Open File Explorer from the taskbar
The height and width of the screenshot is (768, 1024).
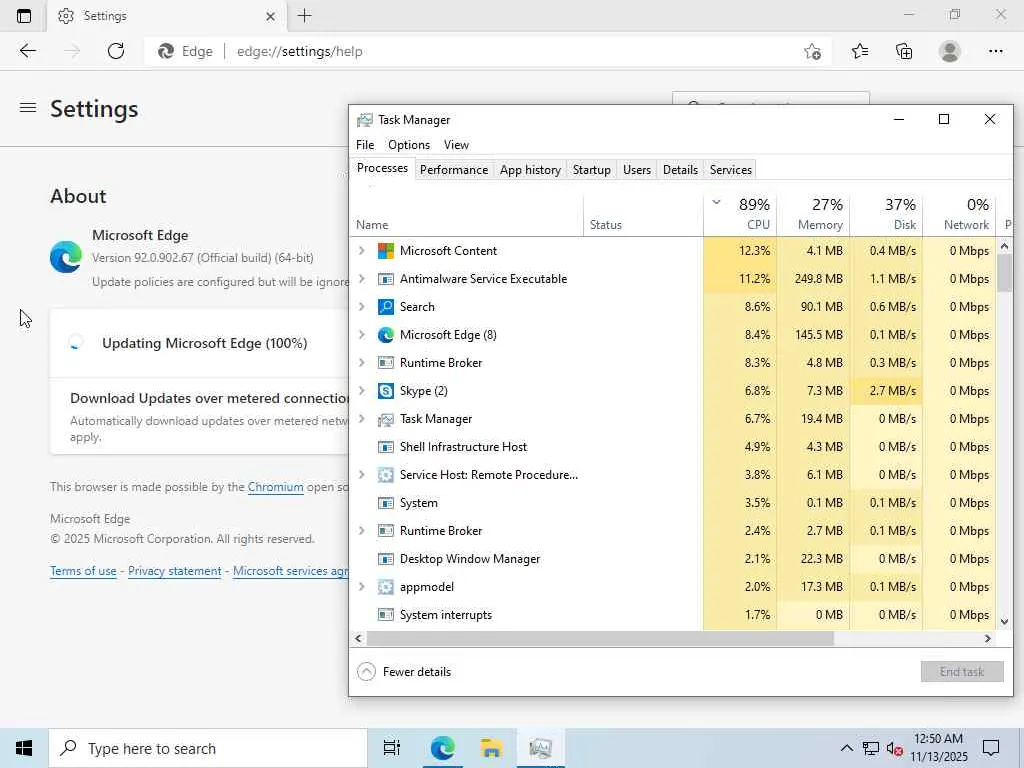pyautogui.click(x=491, y=748)
